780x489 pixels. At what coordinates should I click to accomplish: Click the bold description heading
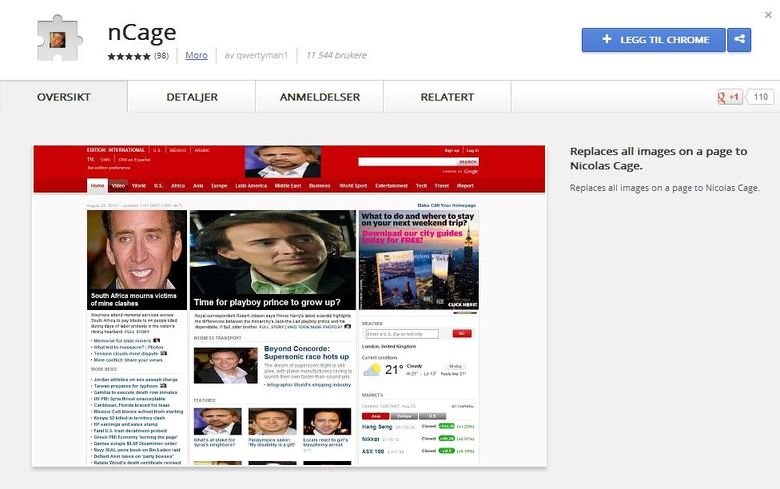(x=659, y=158)
